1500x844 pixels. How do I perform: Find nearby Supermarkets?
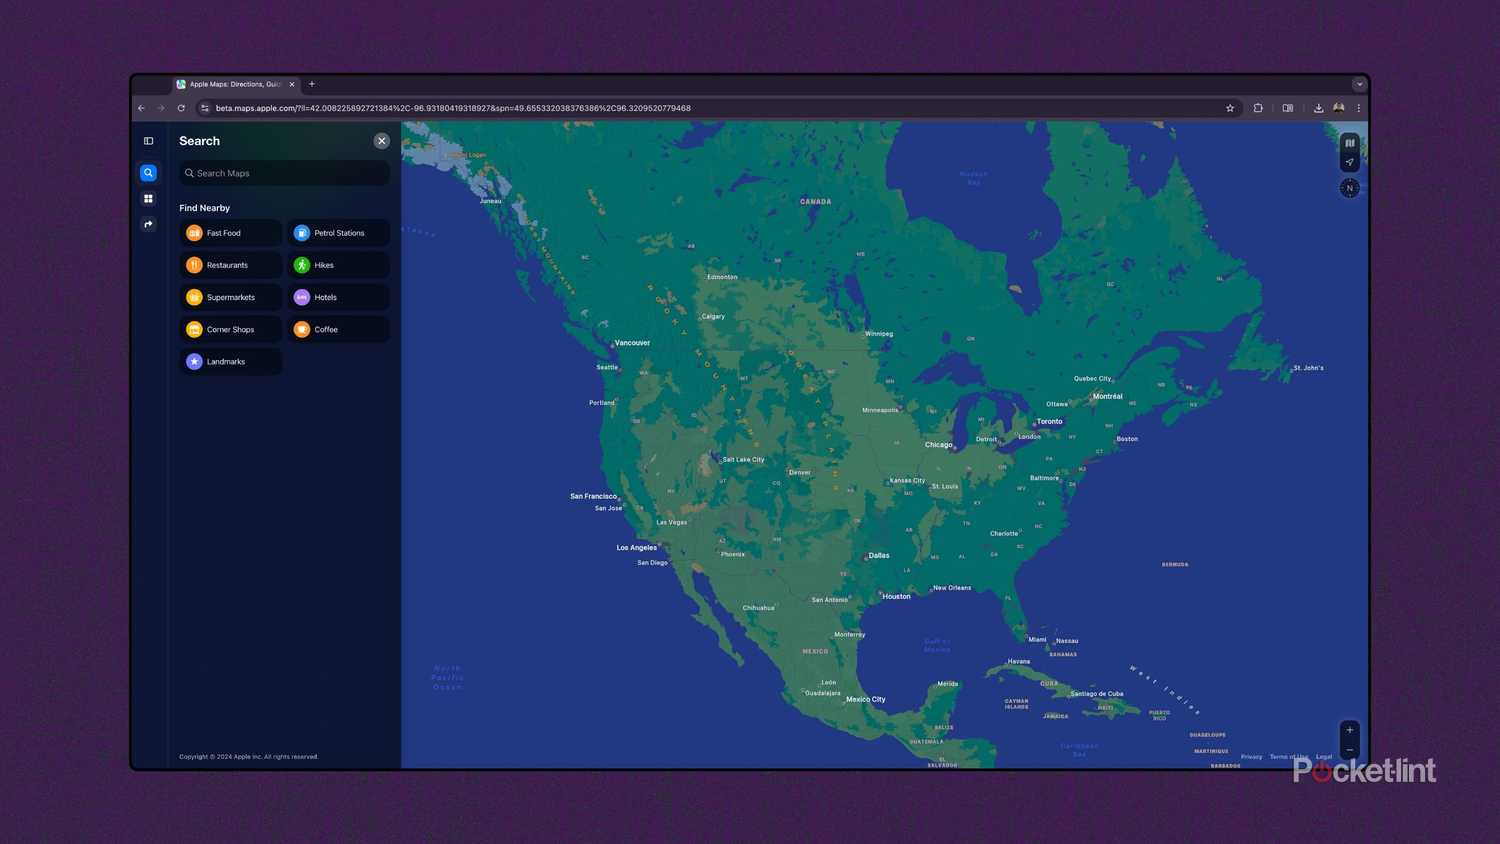pos(231,297)
